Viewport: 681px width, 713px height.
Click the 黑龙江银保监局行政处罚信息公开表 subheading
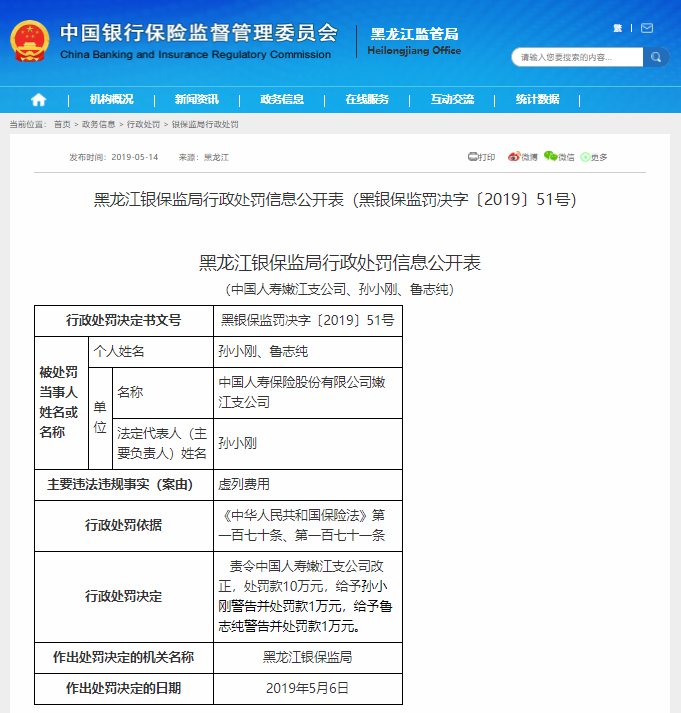[x=340, y=263]
